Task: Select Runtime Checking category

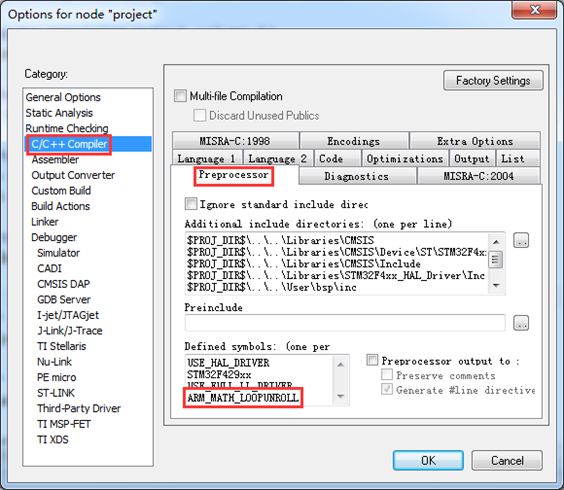Action: (67, 128)
